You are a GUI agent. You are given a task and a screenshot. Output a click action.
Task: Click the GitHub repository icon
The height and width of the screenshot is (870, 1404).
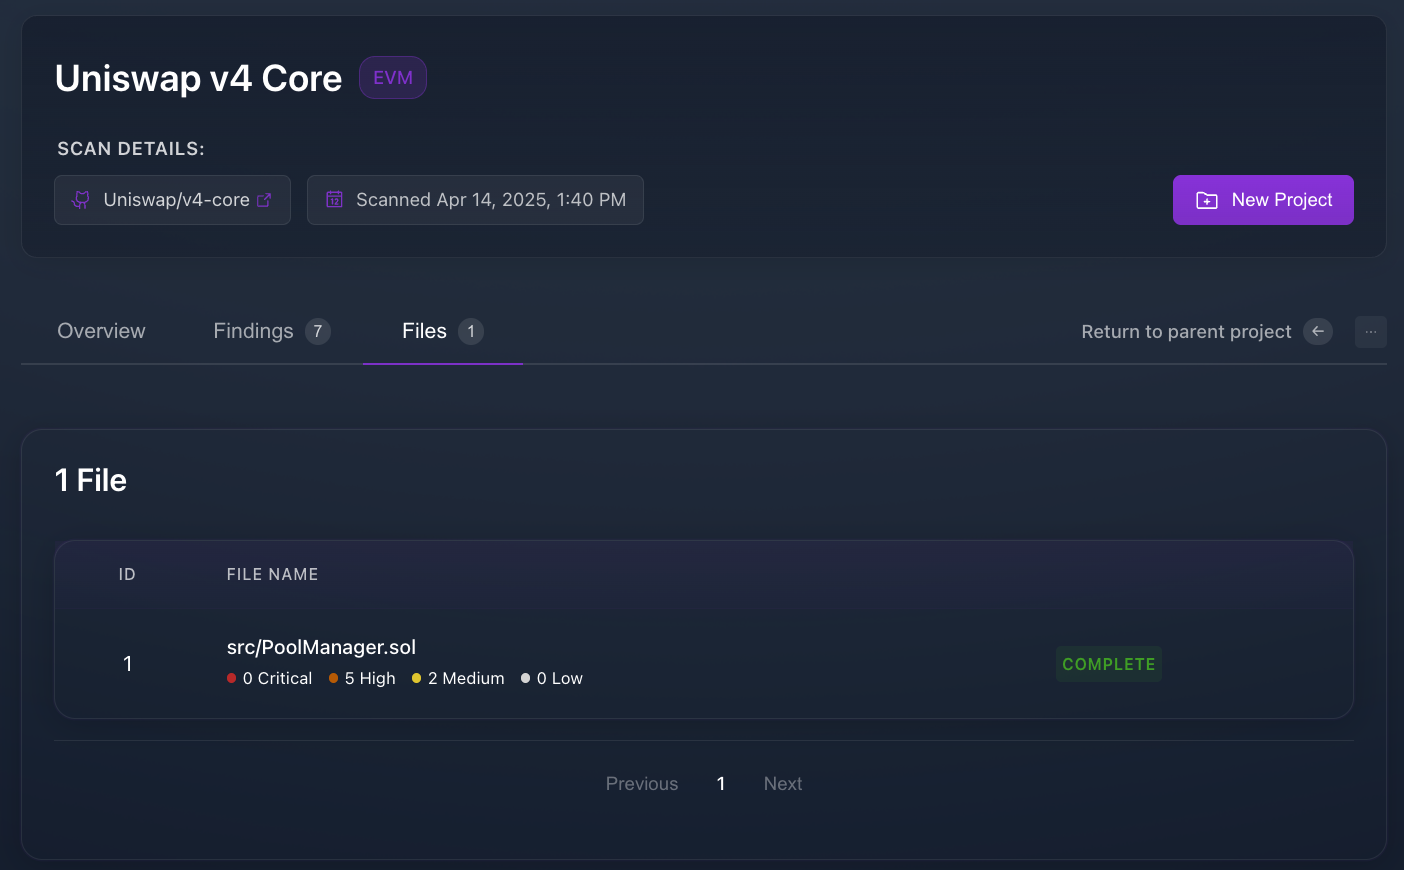[81, 200]
